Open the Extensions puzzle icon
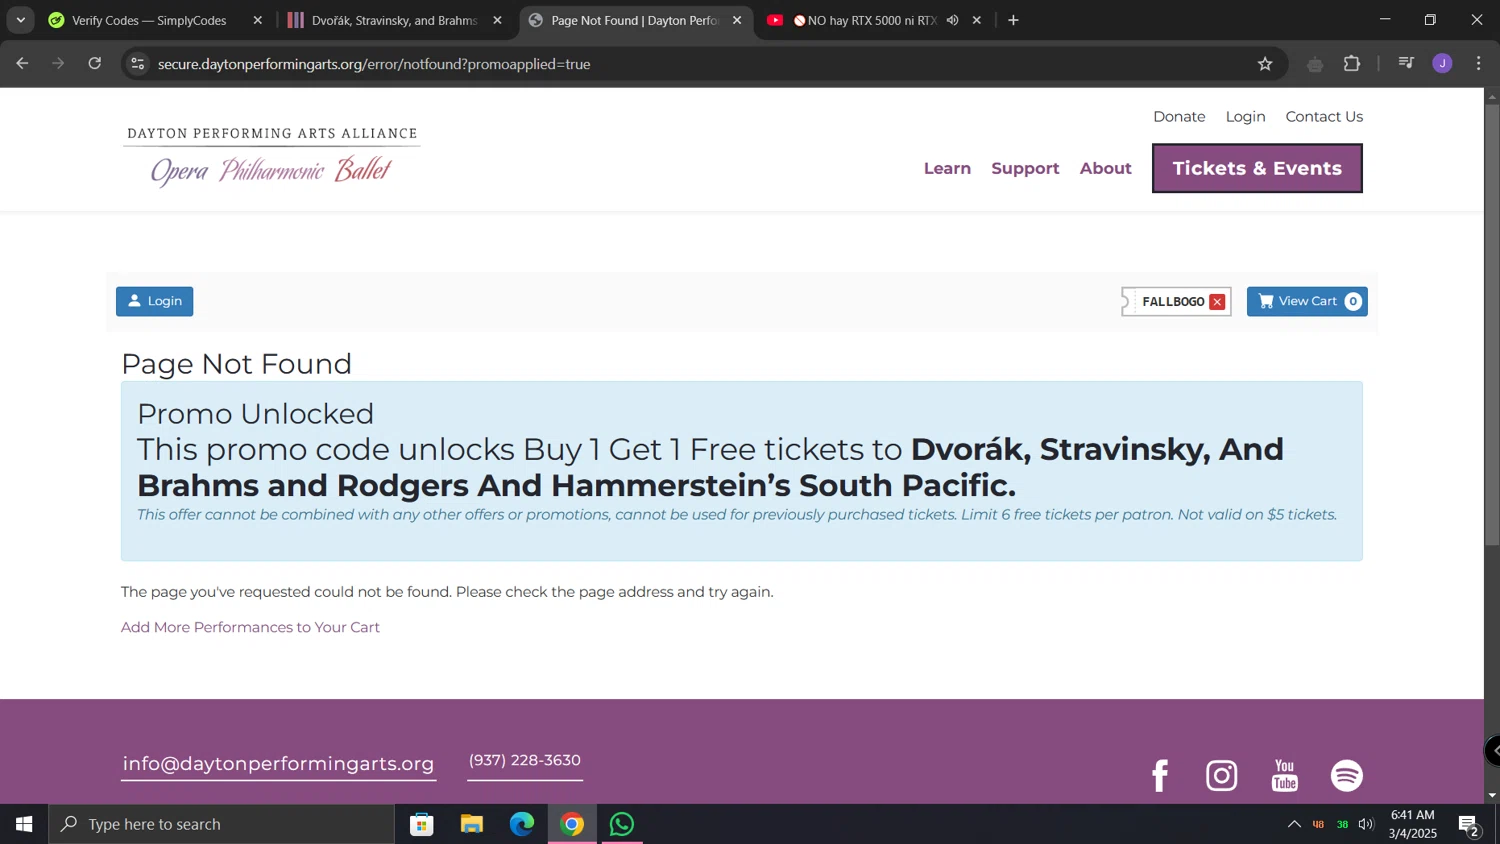1500x844 pixels. pos(1352,64)
